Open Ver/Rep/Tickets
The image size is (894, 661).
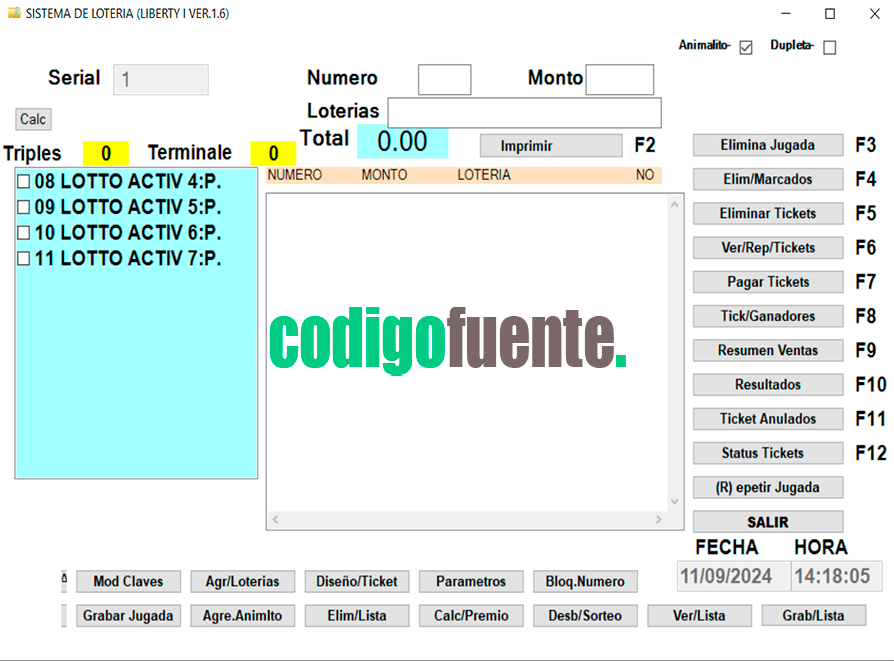click(767, 248)
